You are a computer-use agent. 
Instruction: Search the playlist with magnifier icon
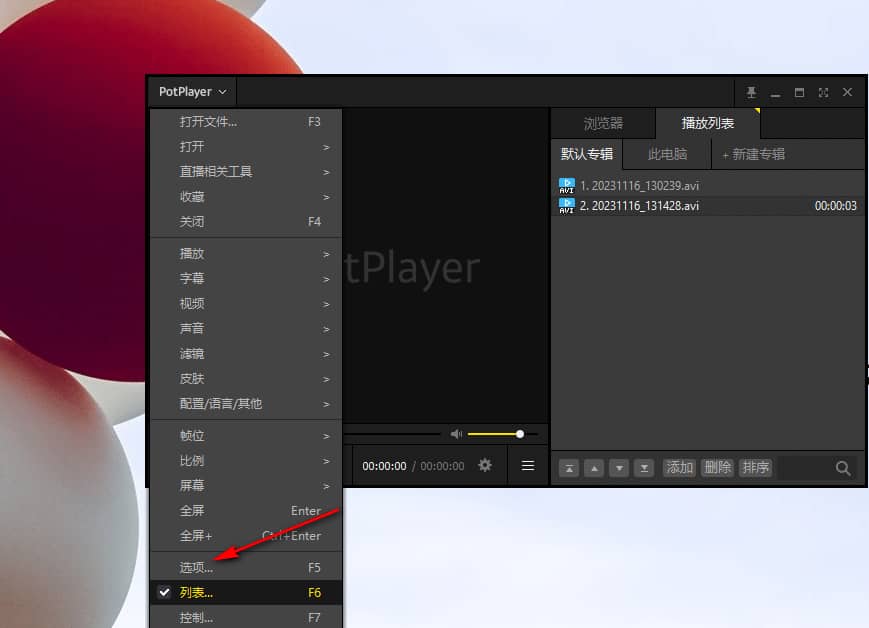coord(843,468)
